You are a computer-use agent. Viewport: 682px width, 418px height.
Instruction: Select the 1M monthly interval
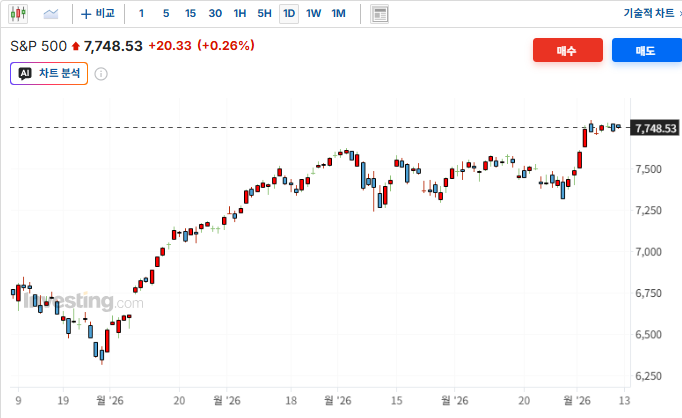click(338, 14)
